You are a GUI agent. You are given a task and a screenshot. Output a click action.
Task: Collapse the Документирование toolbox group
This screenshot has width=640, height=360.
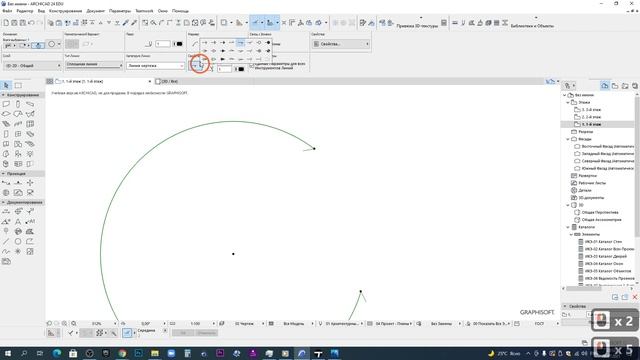pyautogui.click(x=3, y=202)
